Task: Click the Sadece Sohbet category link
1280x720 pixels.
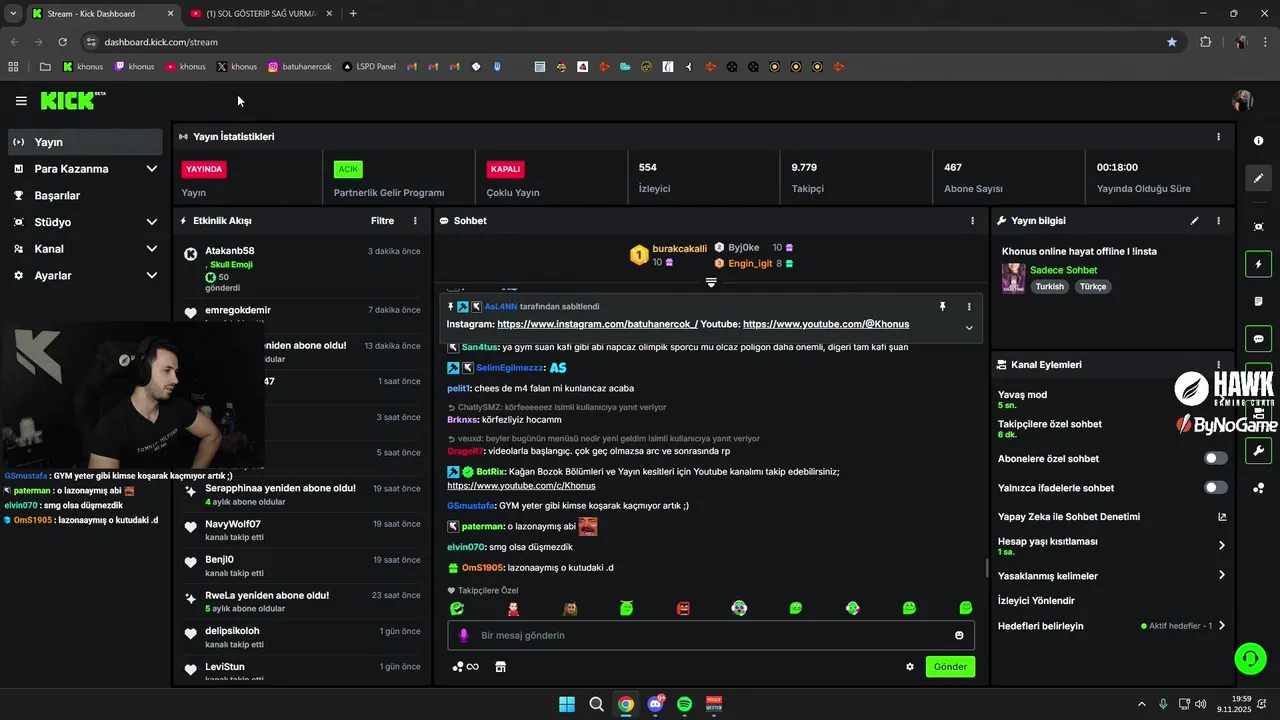Action: [1063, 270]
